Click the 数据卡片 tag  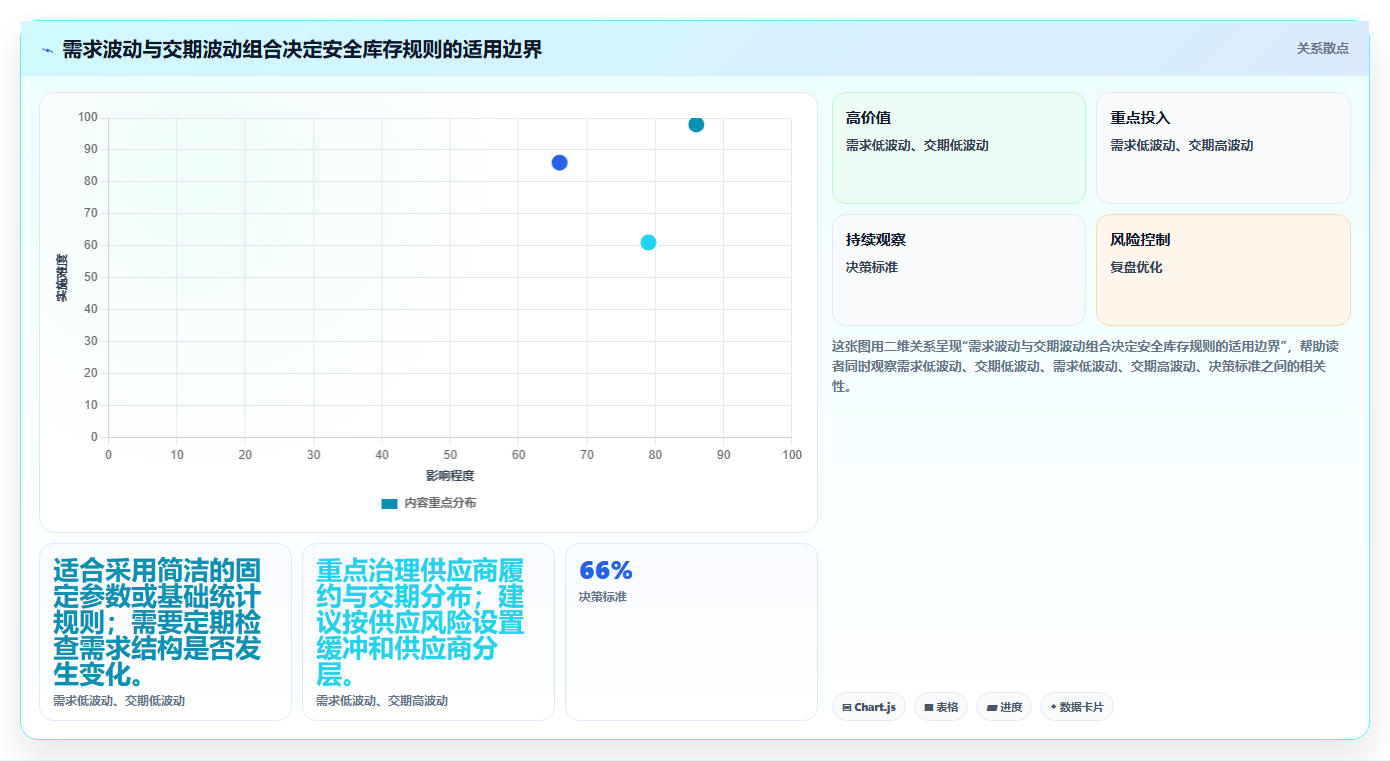1077,707
